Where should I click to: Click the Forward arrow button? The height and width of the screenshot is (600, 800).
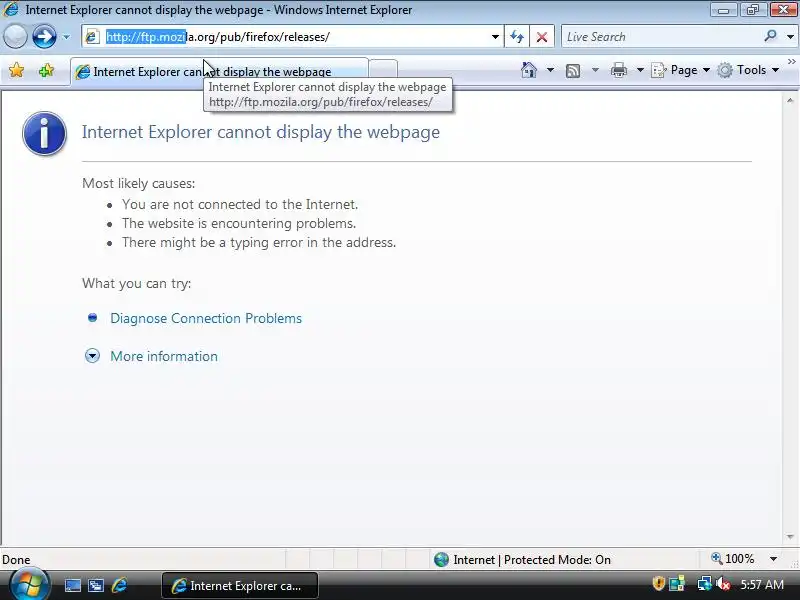point(44,37)
